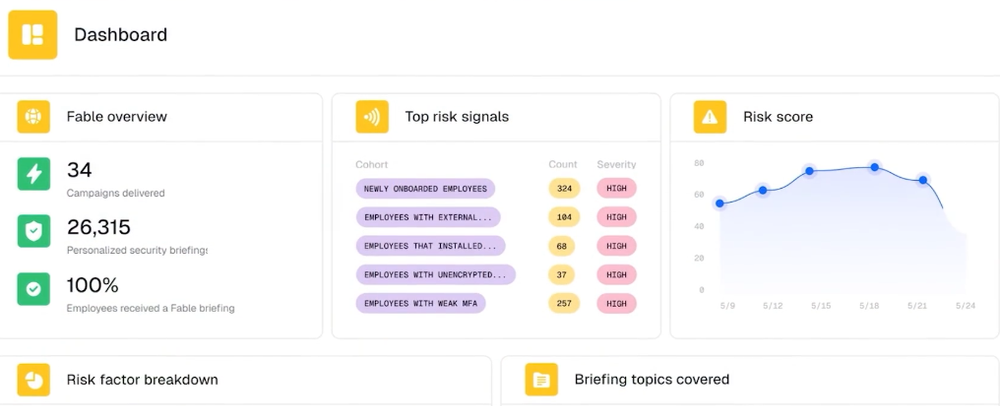This screenshot has height=406, width=1000.
Task: Click the chart data point at 5/9
Action: point(719,204)
